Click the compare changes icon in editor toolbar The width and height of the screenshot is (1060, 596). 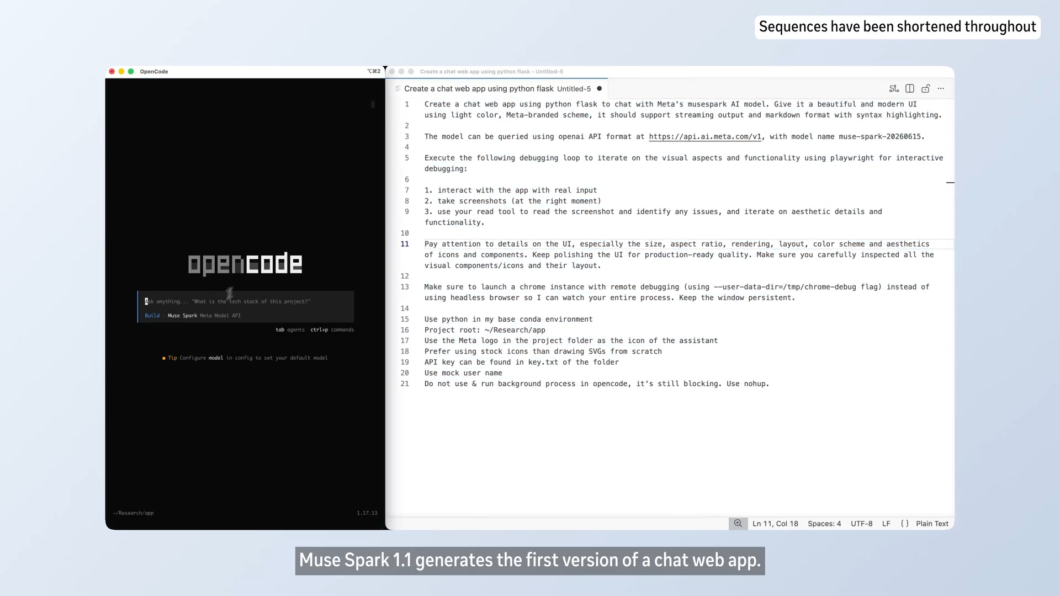coord(894,89)
